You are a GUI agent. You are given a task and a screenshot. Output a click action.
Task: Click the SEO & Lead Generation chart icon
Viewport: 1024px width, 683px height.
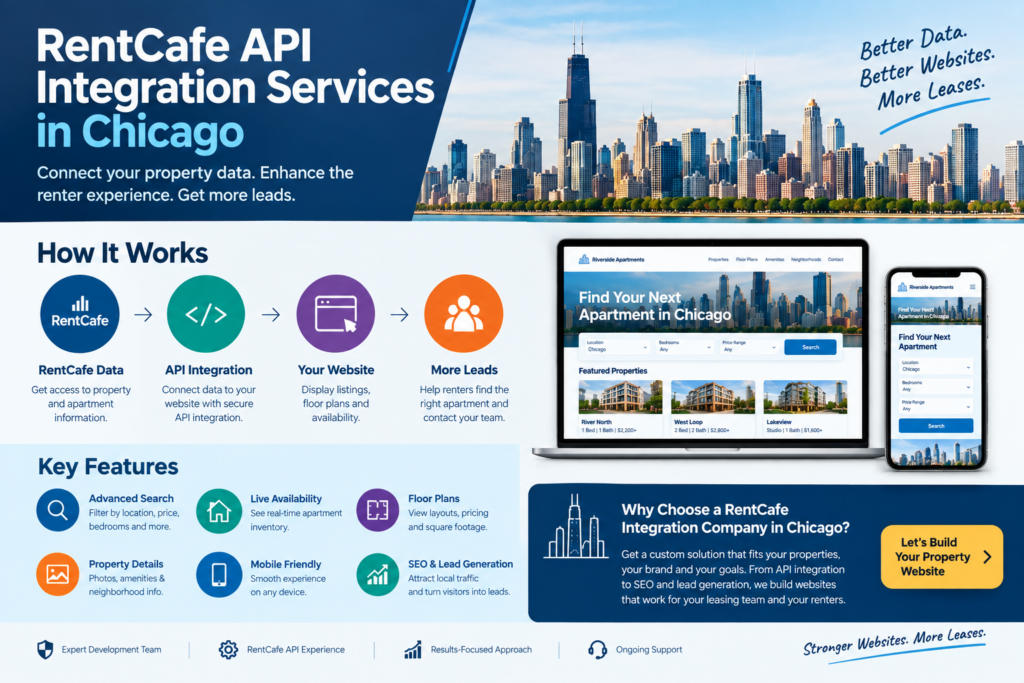click(x=377, y=575)
